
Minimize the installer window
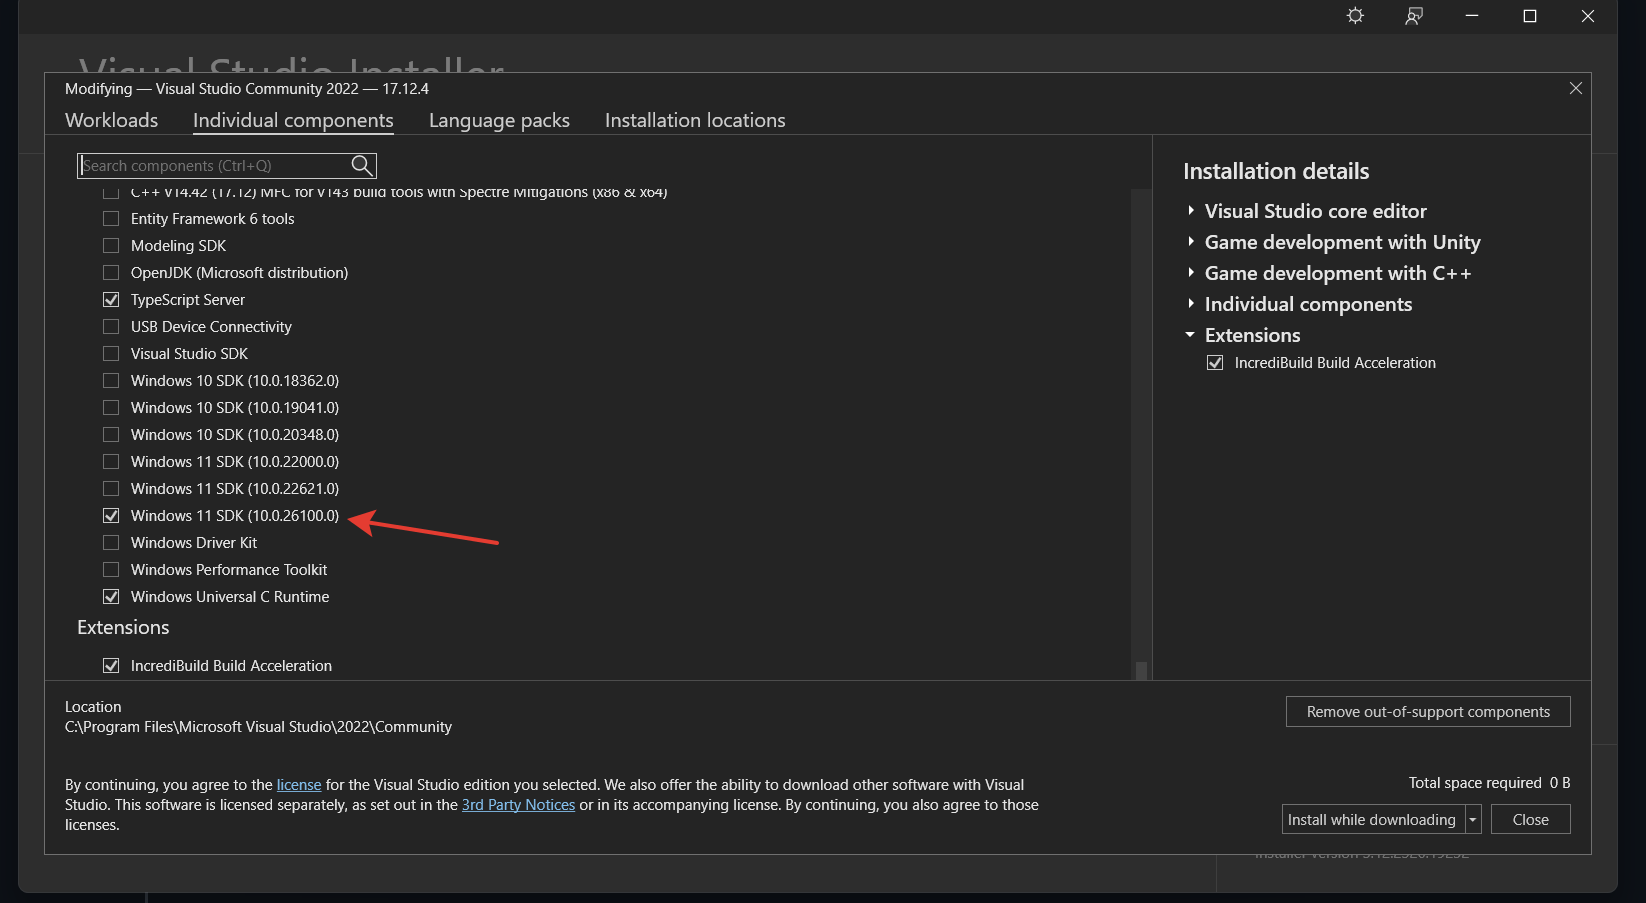pyautogui.click(x=1471, y=16)
